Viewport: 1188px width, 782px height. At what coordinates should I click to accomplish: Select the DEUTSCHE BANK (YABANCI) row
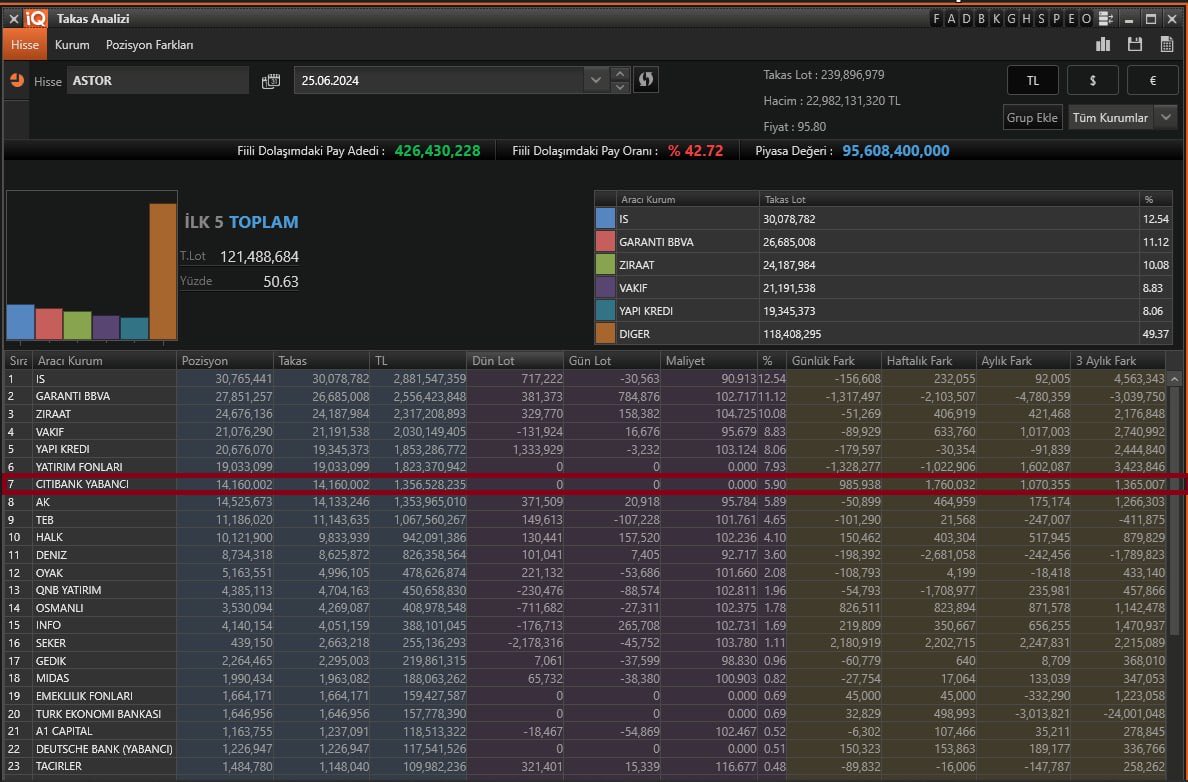(585, 749)
